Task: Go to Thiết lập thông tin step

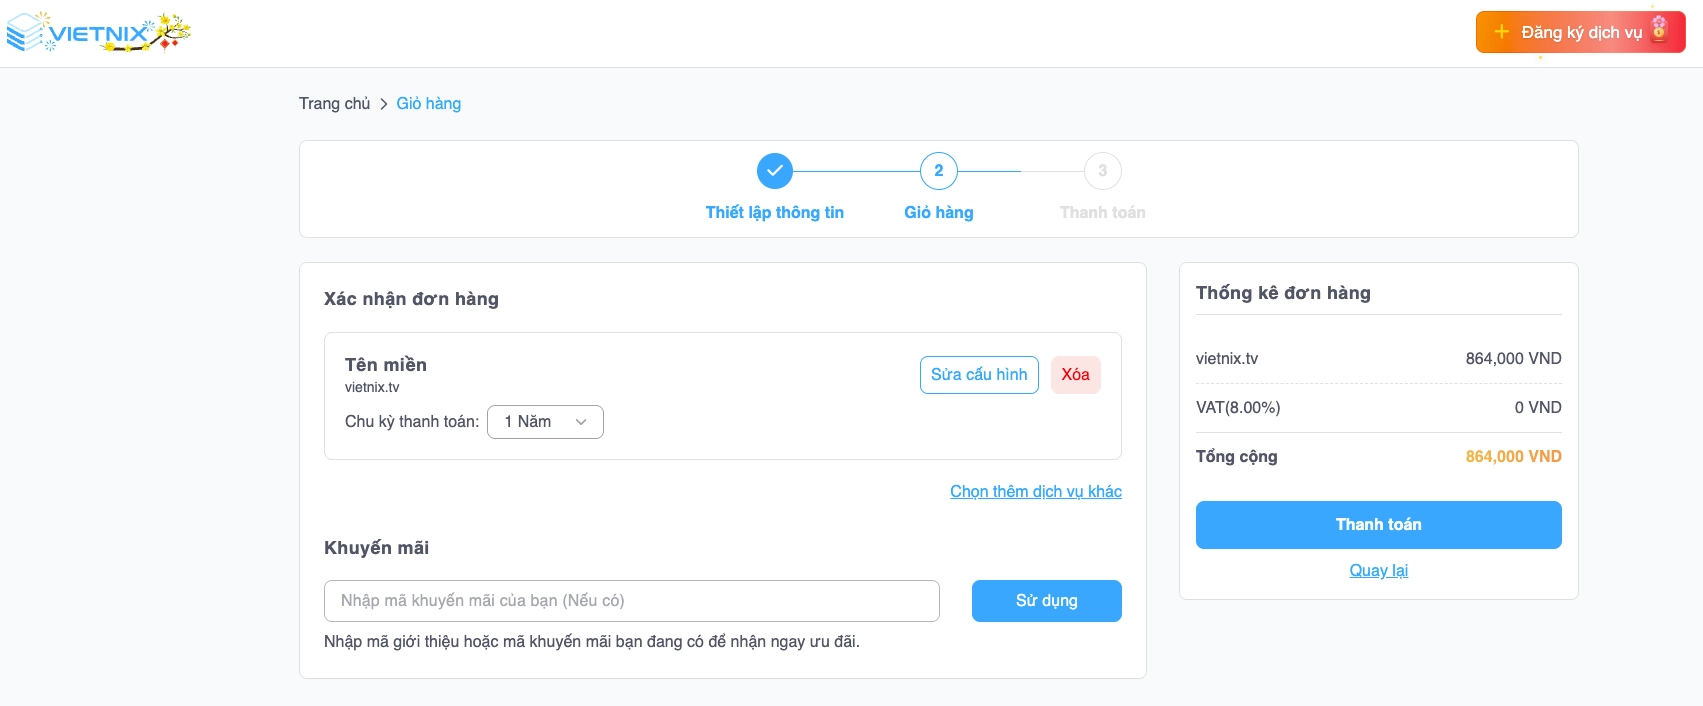Action: tap(775, 212)
